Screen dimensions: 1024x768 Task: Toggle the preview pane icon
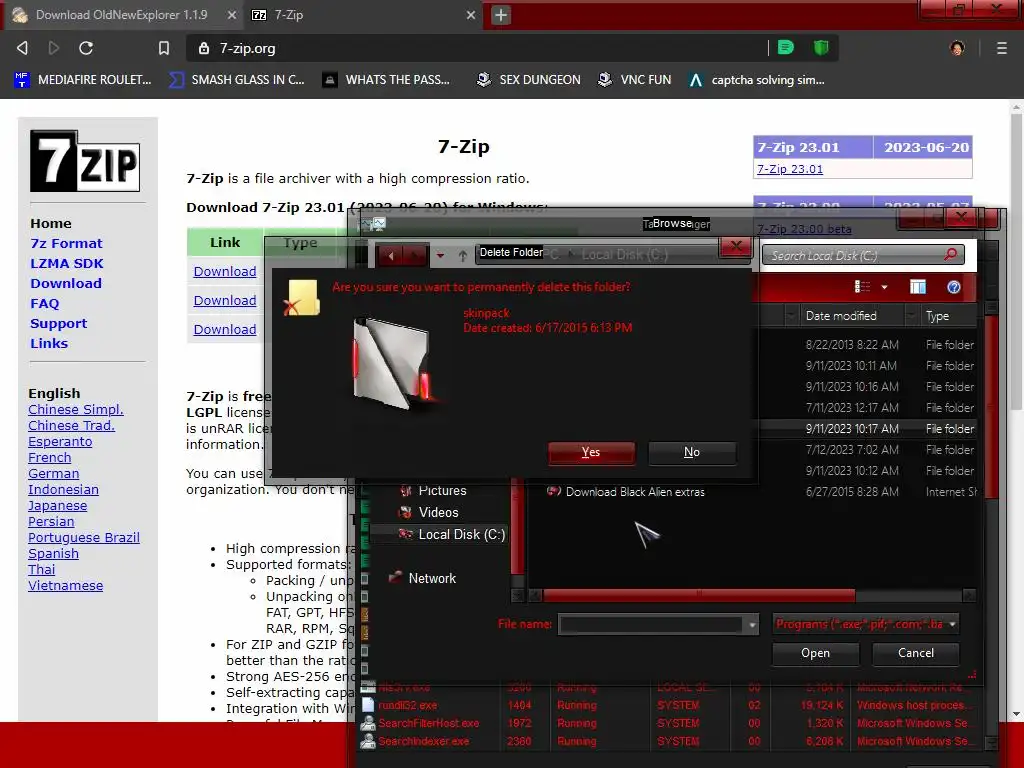[x=918, y=287]
